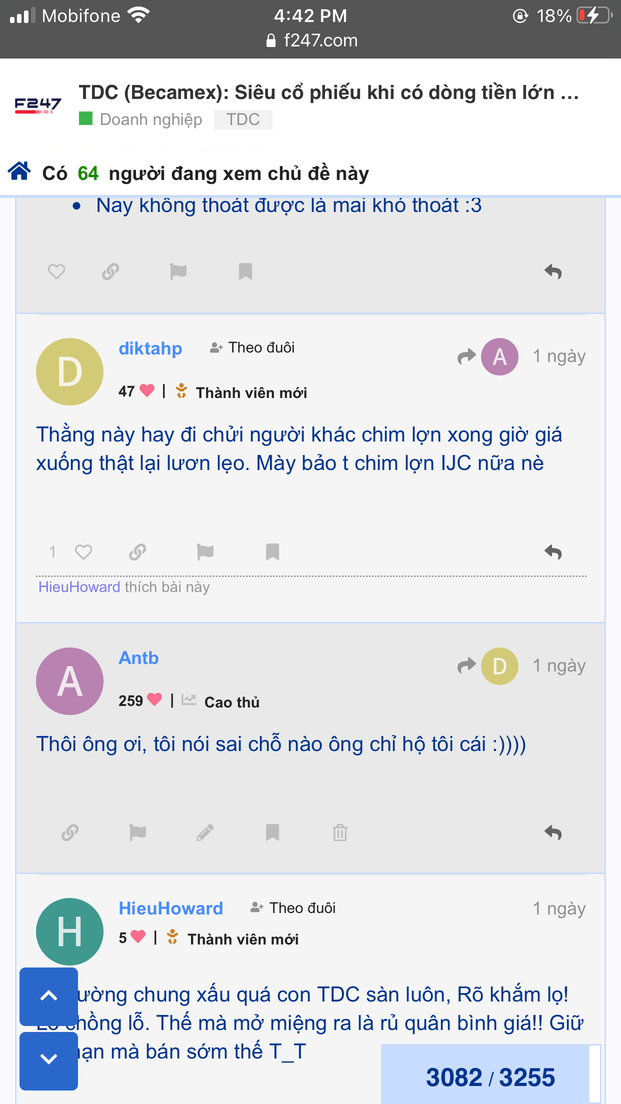Delete Antb's post with trash icon

click(x=340, y=832)
